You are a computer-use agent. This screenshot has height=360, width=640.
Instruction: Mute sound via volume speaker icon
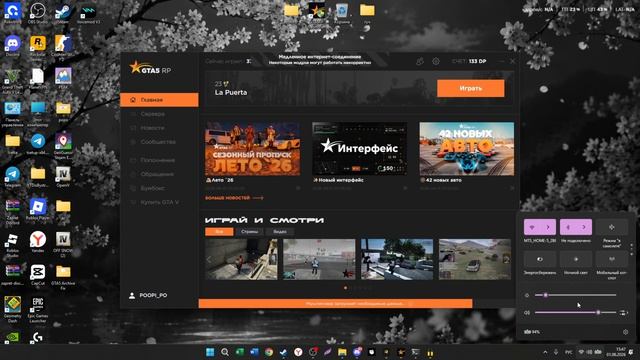tap(527, 313)
